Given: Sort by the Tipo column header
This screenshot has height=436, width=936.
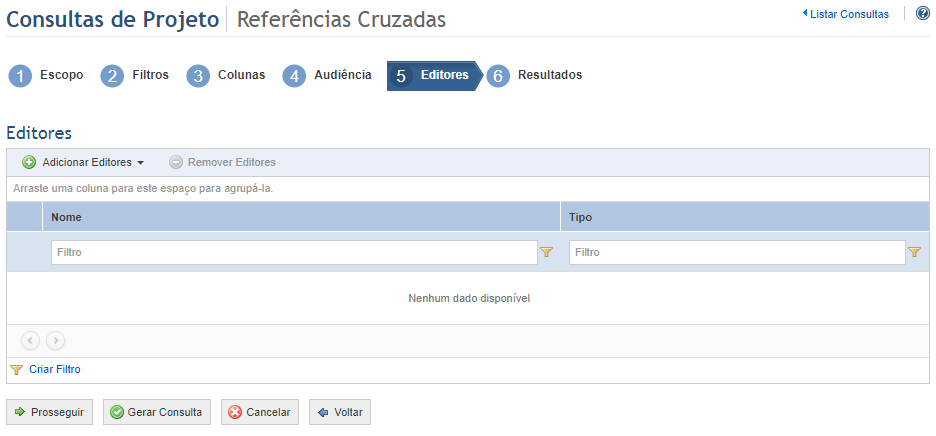Looking at the screenshot, I should click(745, 217).
